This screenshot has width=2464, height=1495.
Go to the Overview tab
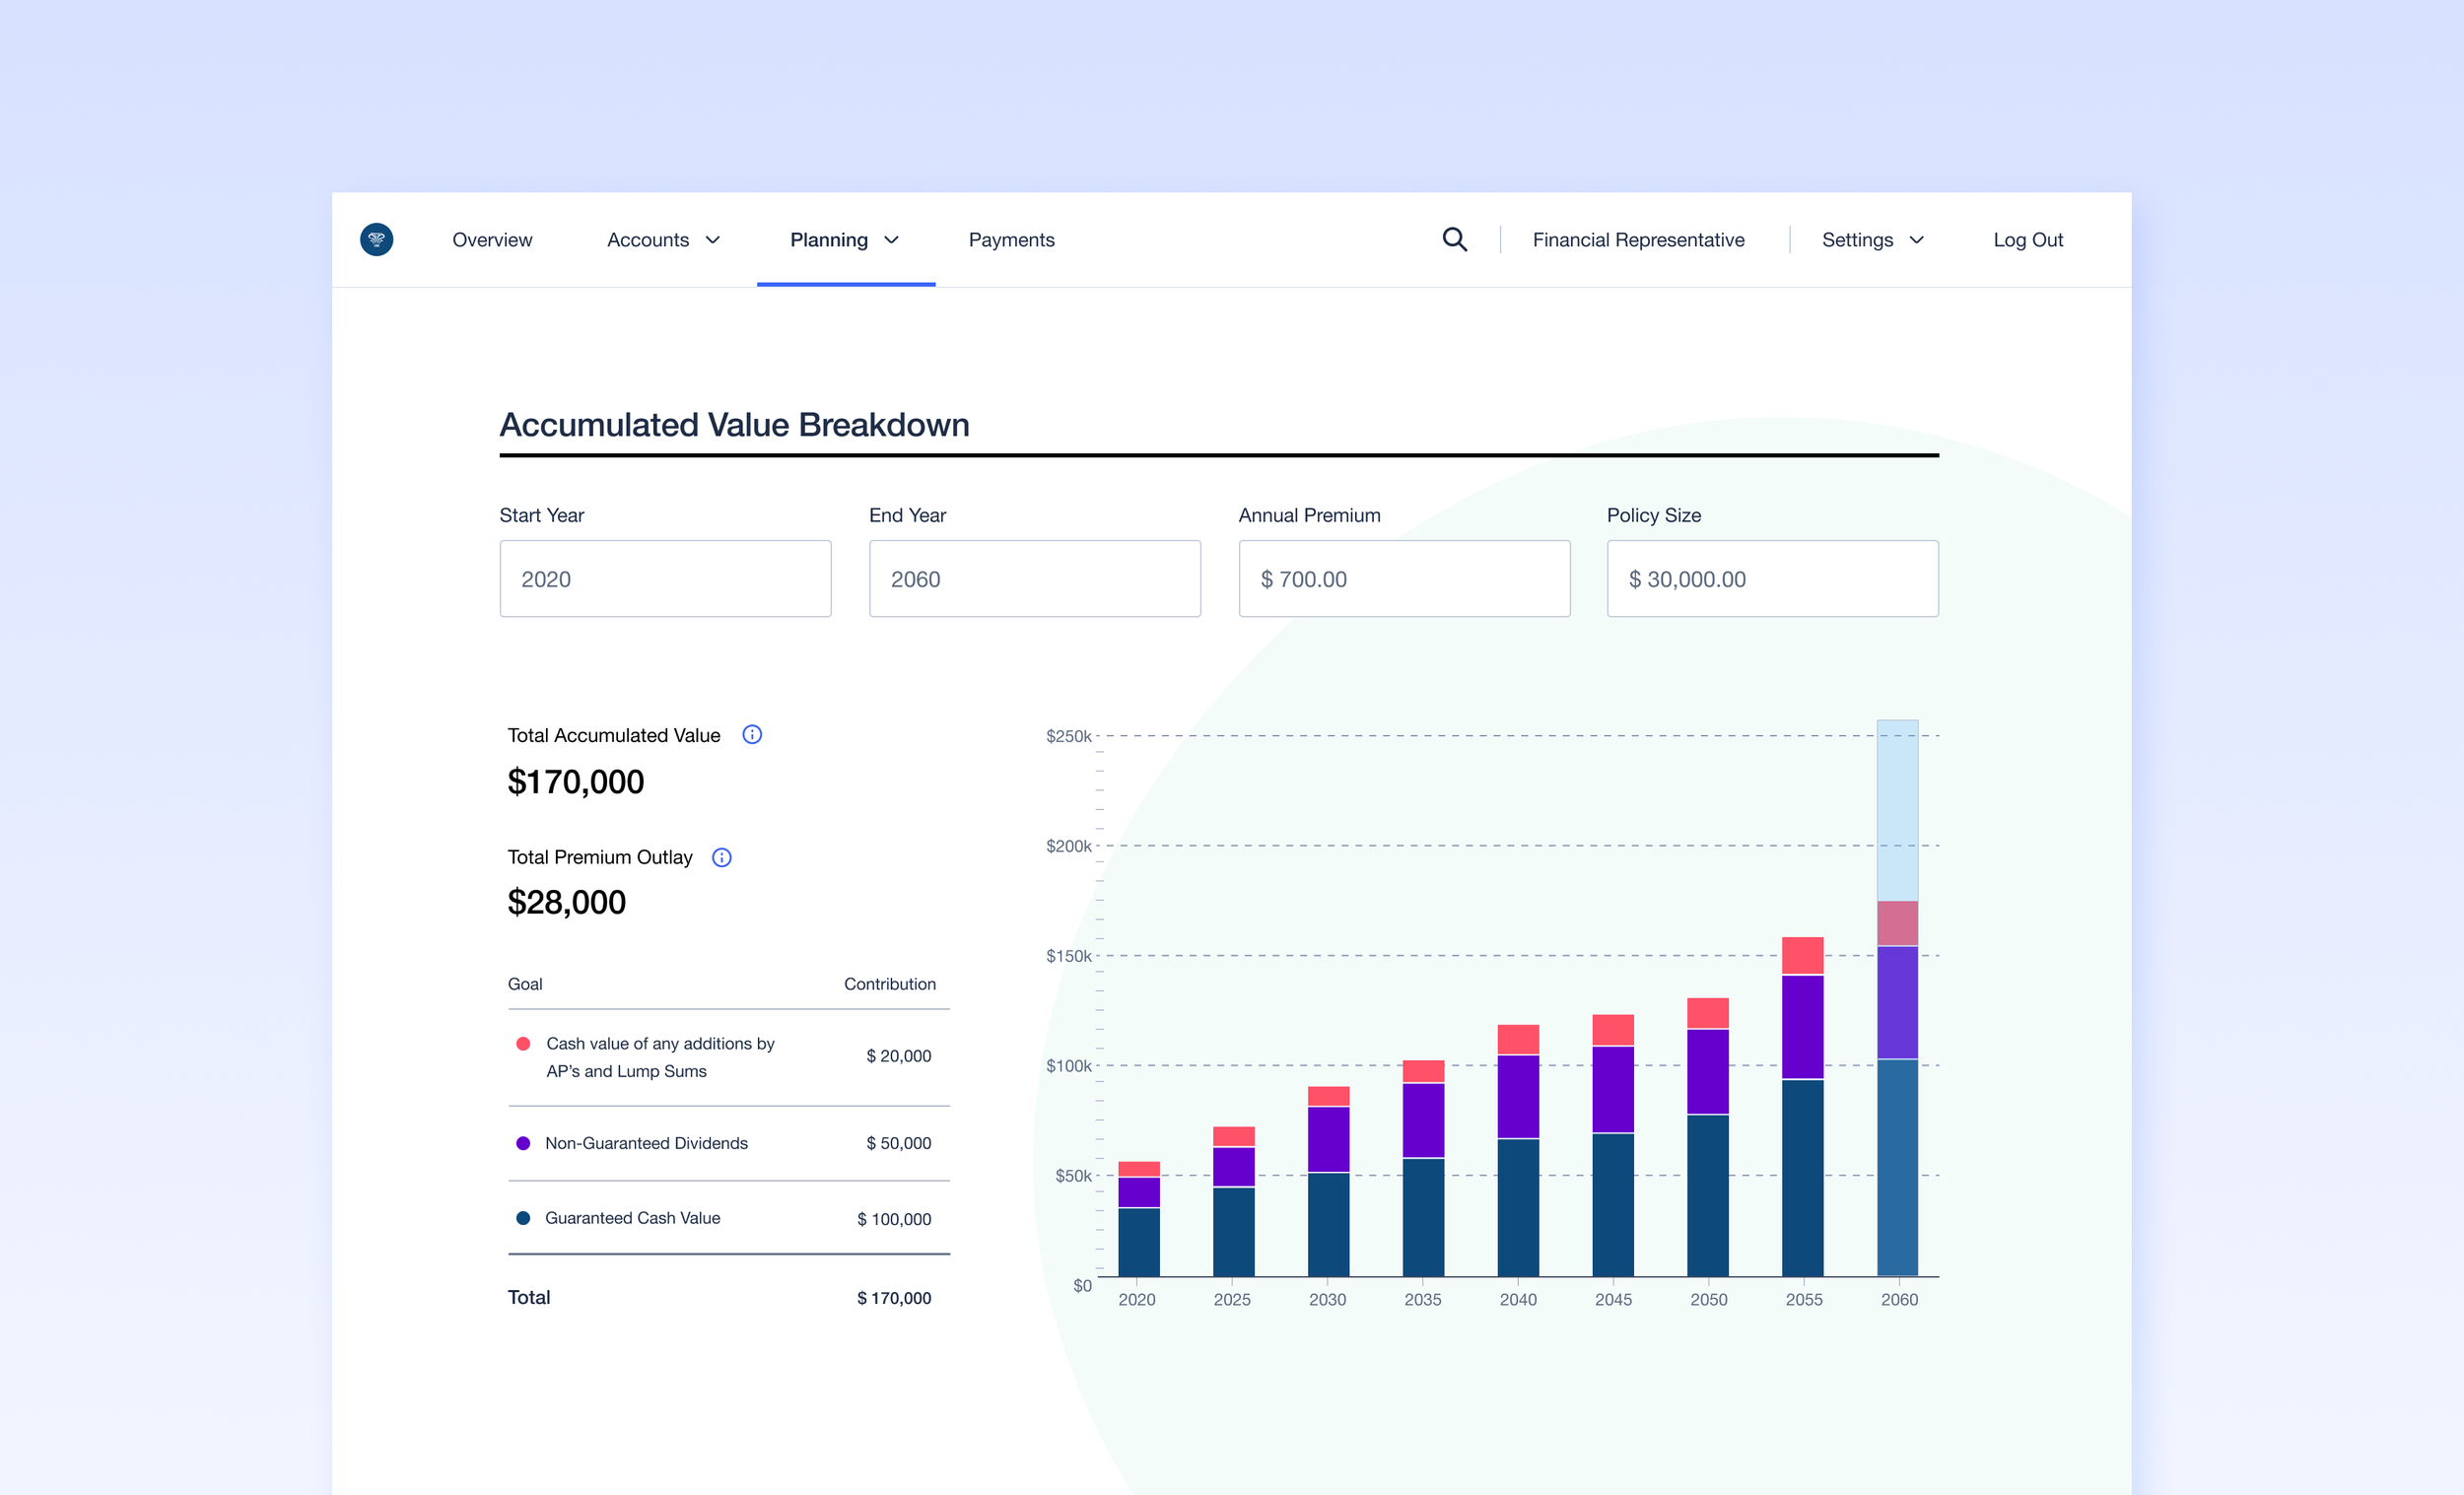[492, 240]
